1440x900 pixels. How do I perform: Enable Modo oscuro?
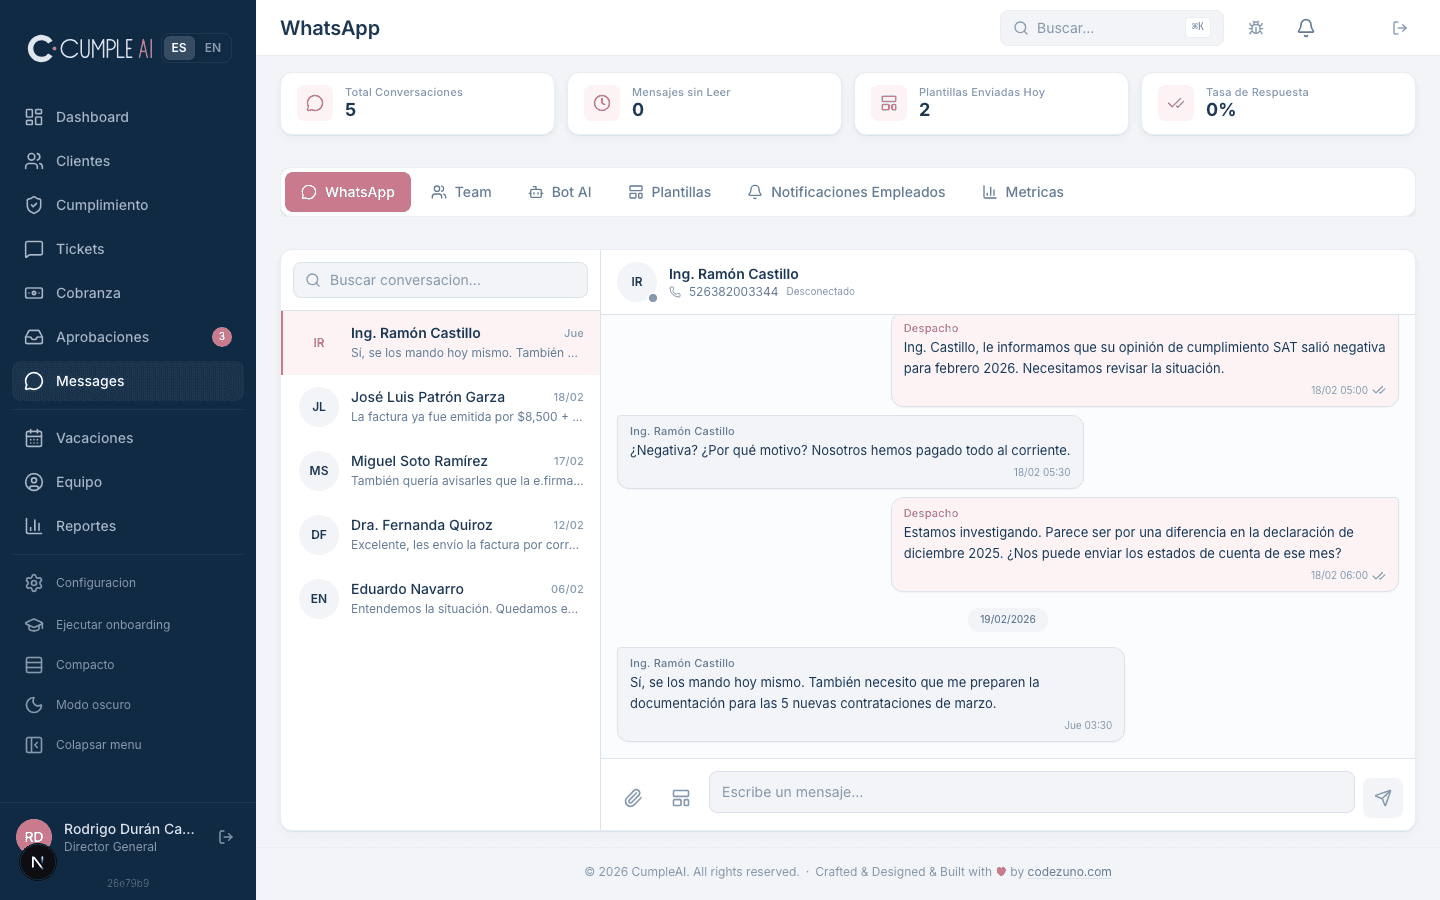point(93,705)
